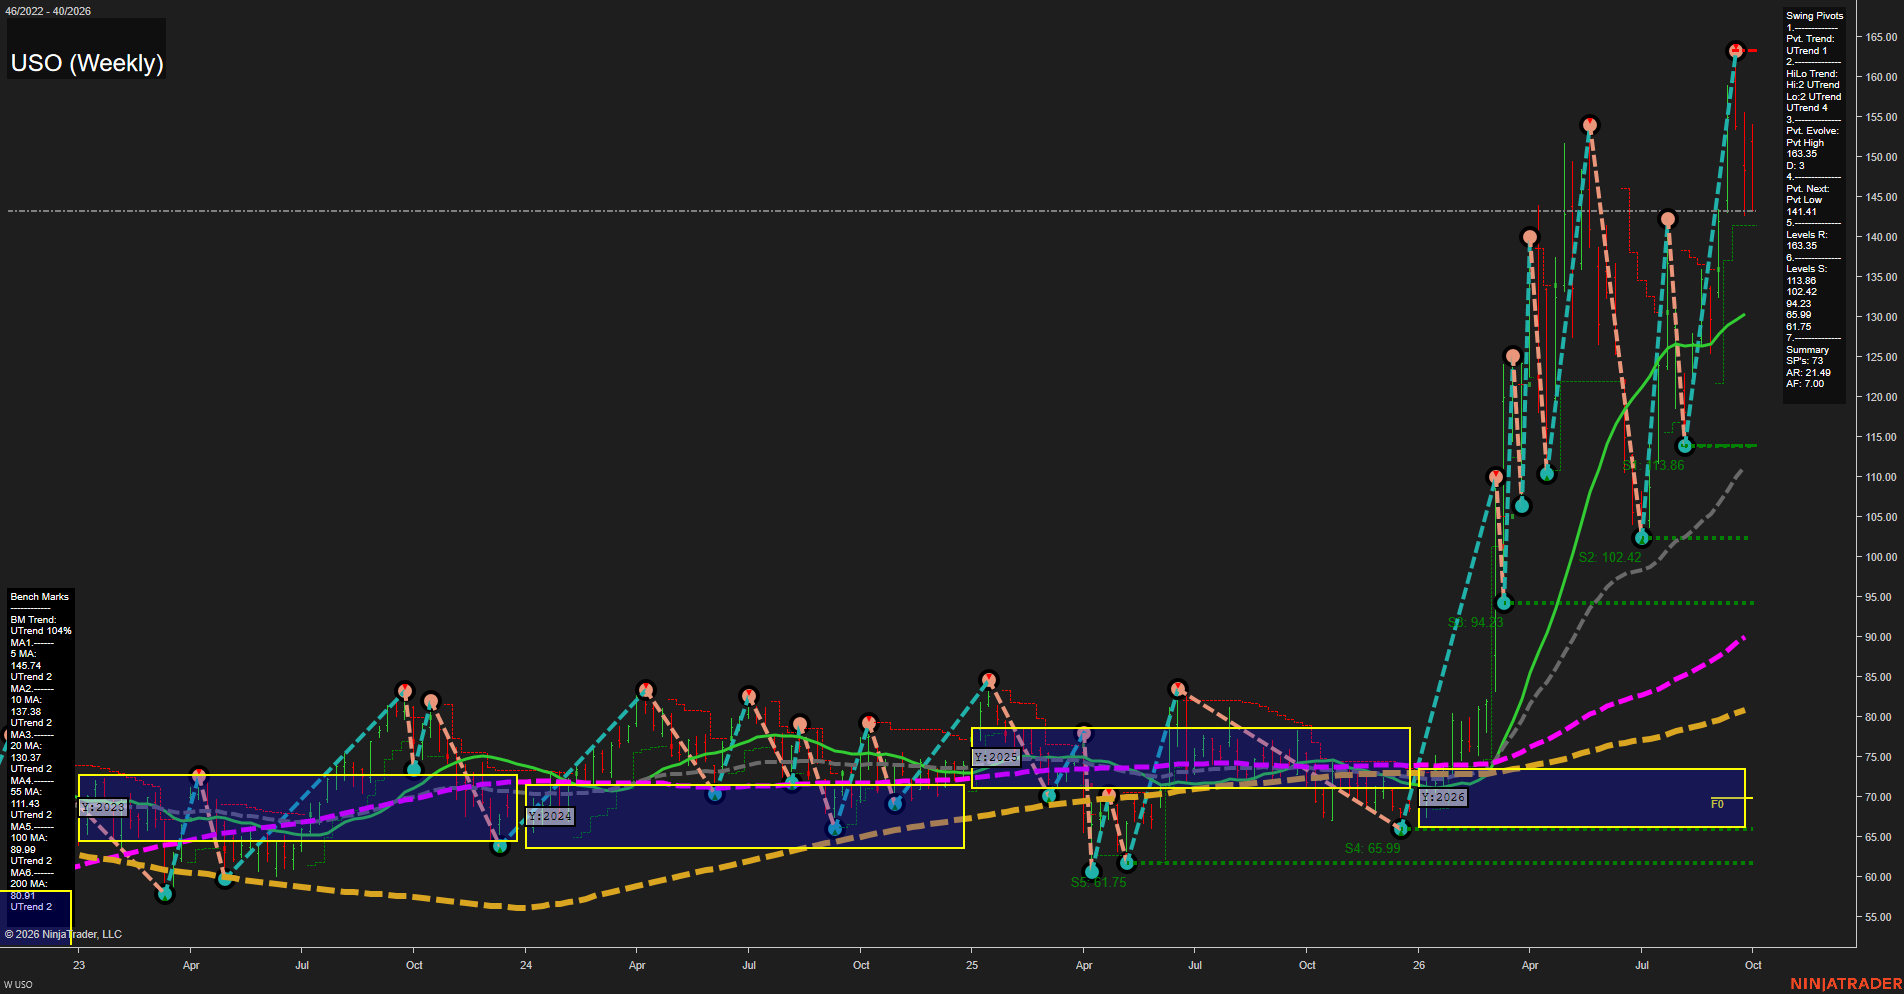Click the "Levels R:" label

[1807, 235]
